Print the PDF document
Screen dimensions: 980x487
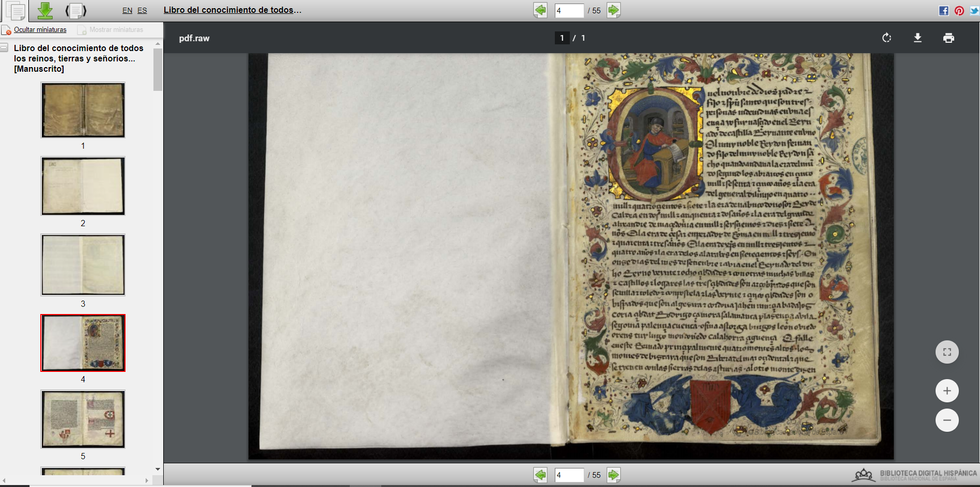coord(949,38)
